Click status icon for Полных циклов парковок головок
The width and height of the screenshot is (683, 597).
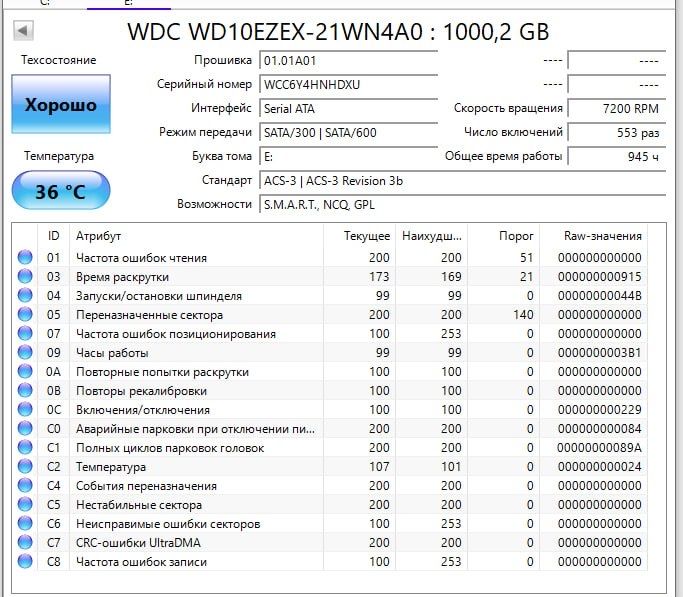tap(25, 447)
